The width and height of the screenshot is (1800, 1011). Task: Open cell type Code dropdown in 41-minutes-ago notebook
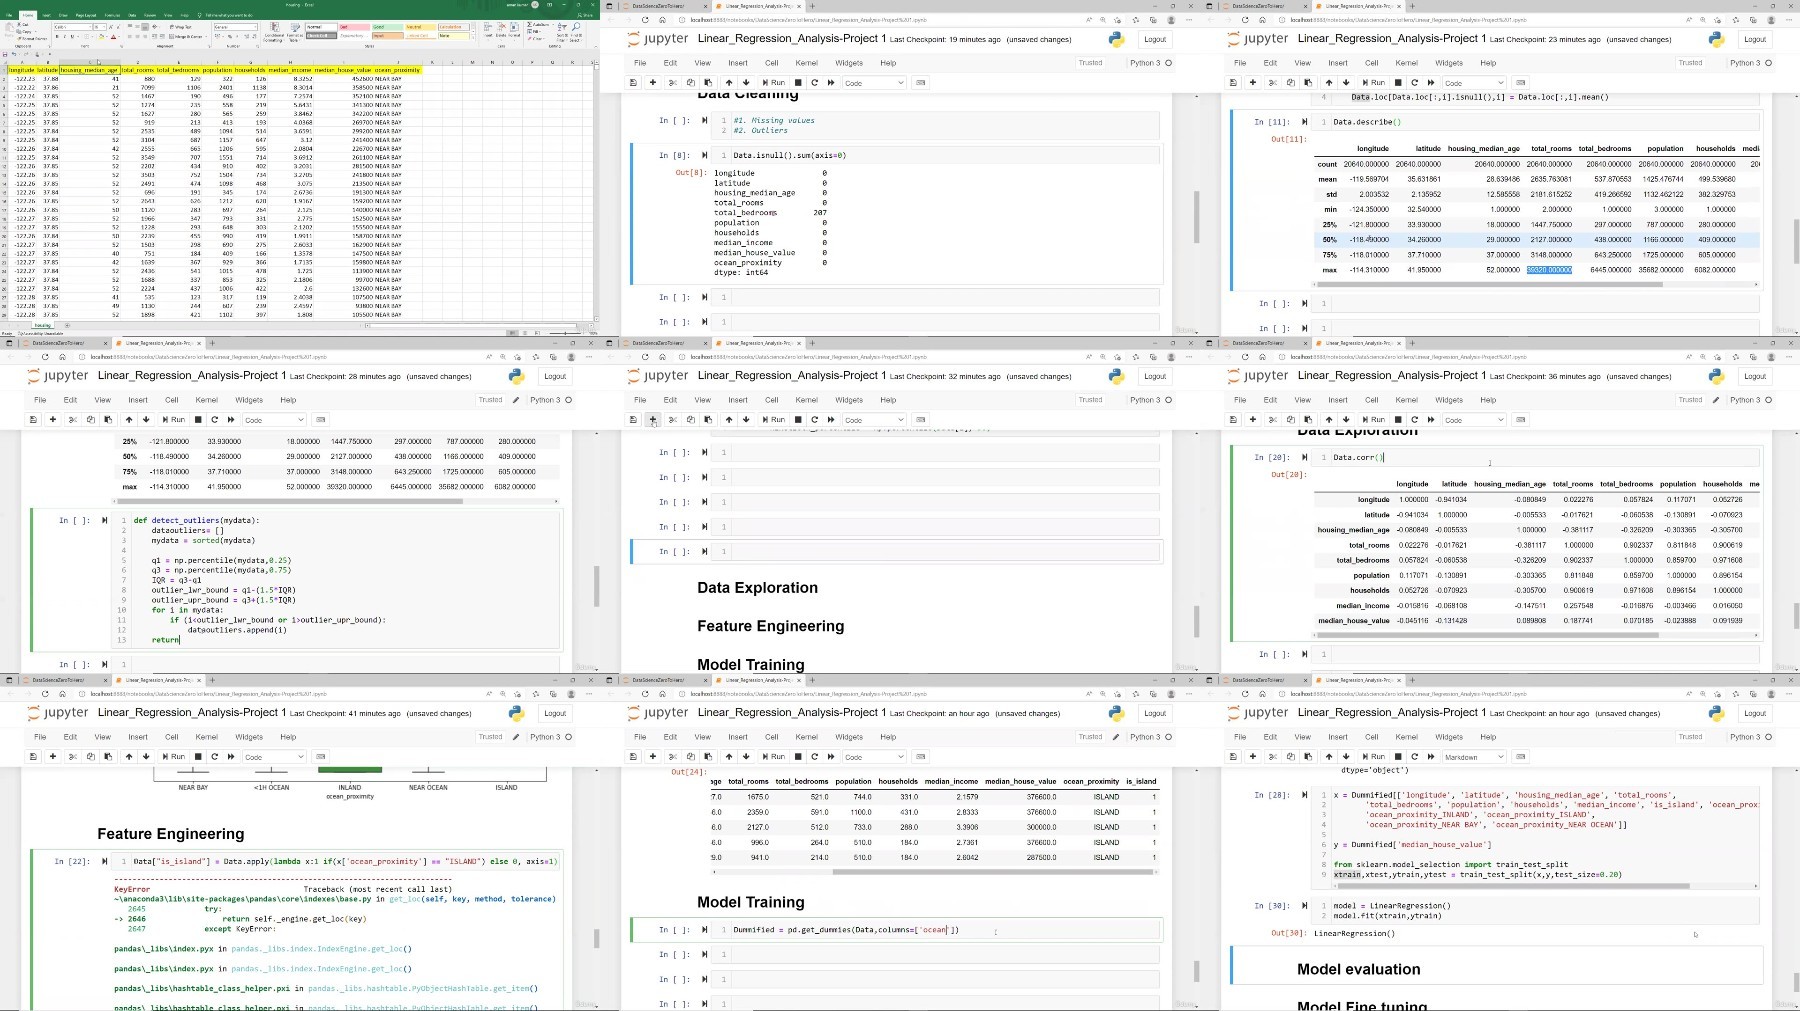(275, 757)
